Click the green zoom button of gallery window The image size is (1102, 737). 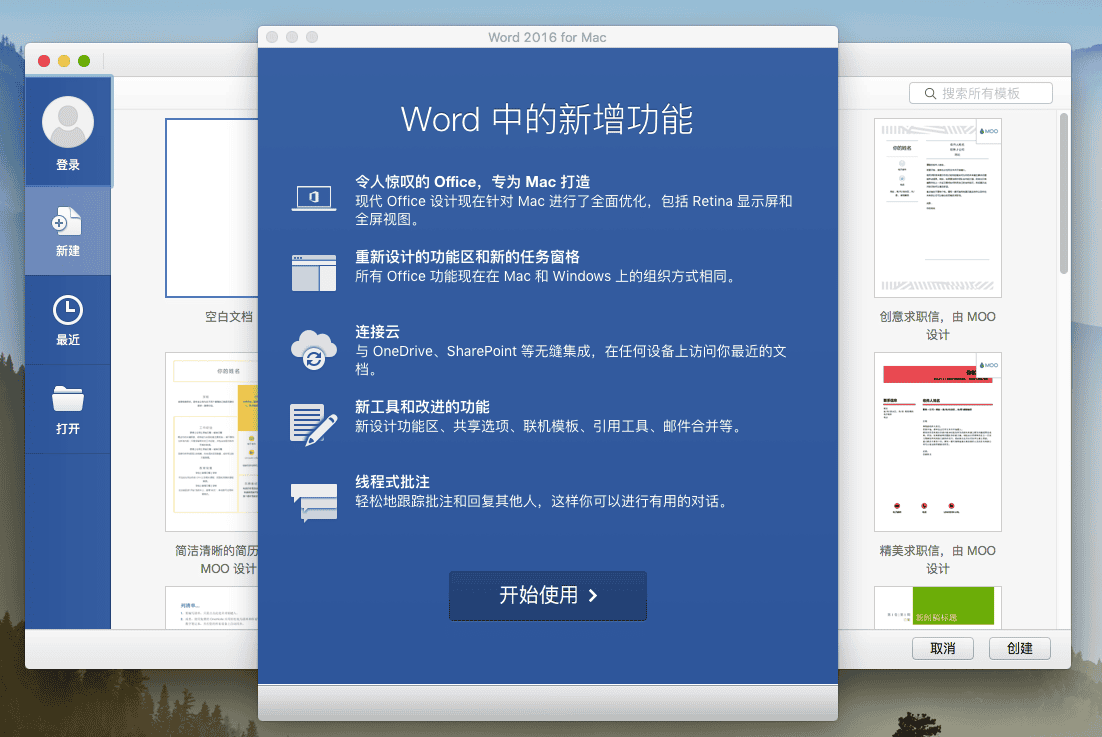click(84, 61)
